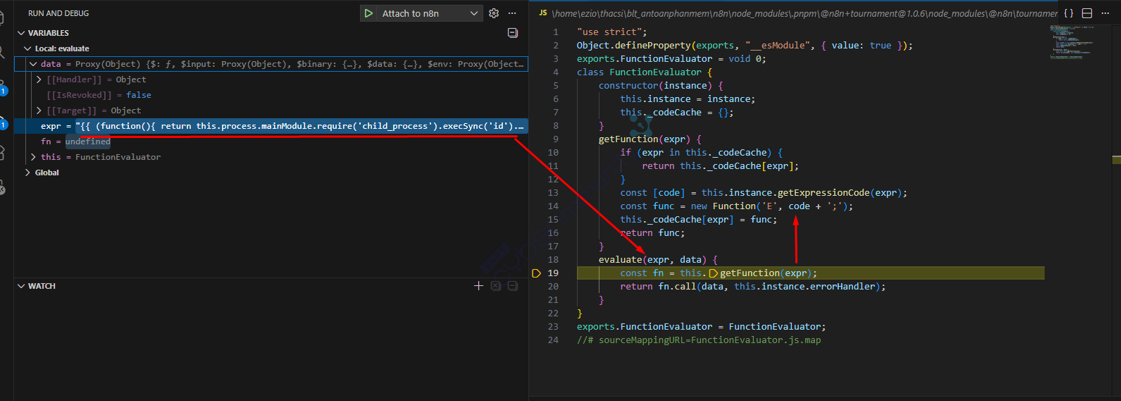Split the editor using the layout icon
Viewport: 1121px width, 401px height.
(x=1087, y=14)
